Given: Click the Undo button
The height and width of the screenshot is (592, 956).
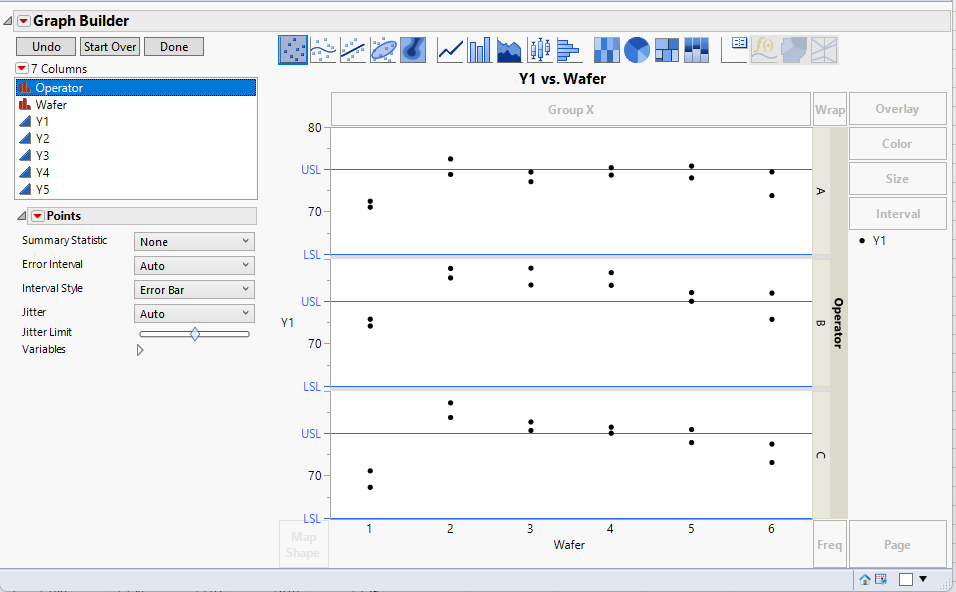Looking at the screenshot, I should (x=45, y=46).
